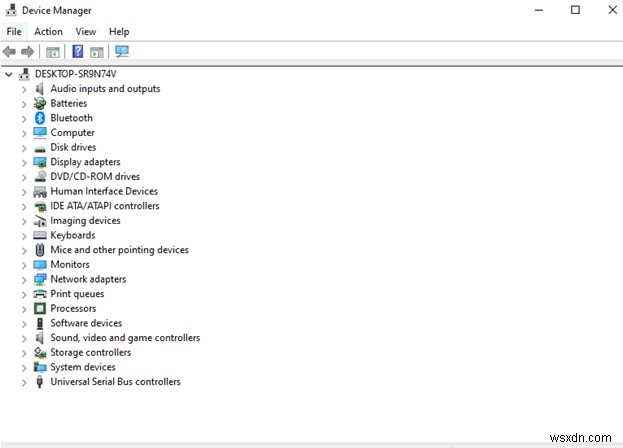Click the Forward arrow toolbar icon
This screenshot has height=448, width=623.
tap(27, 52)
